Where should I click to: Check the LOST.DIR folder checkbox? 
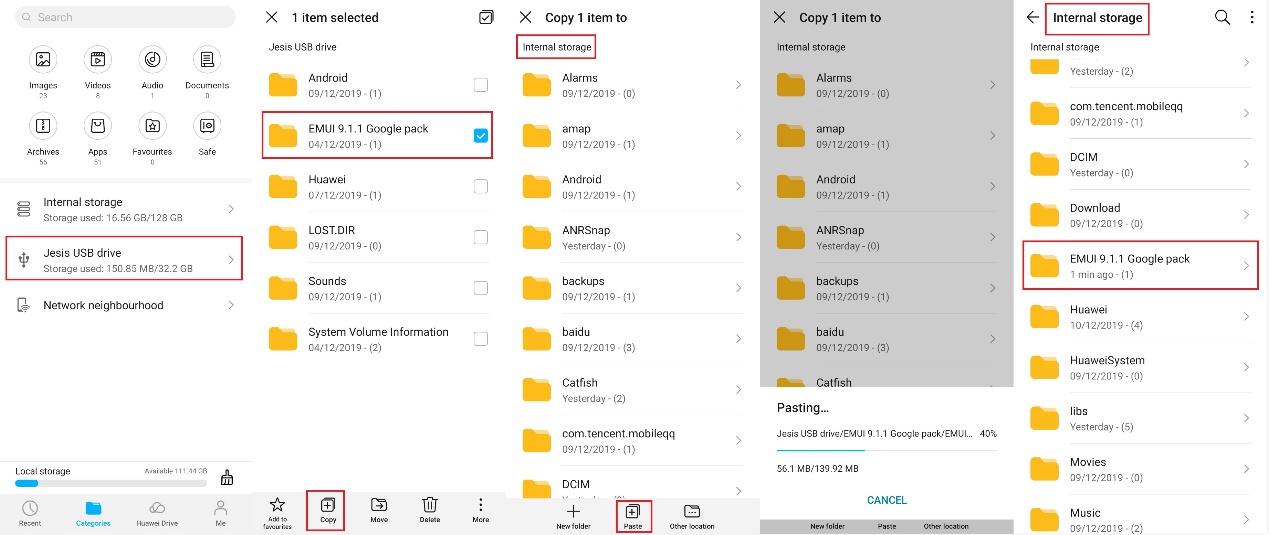(481, 237)
